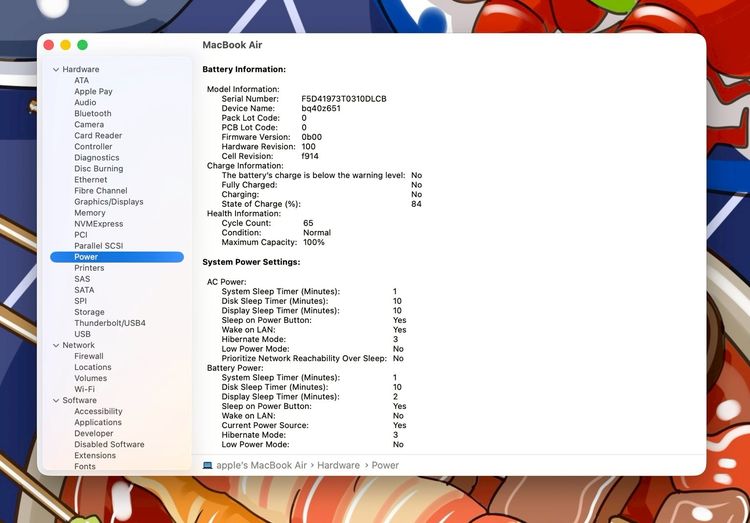
Task: Select USB in the sidebar
Action: [x=82, y=334]
